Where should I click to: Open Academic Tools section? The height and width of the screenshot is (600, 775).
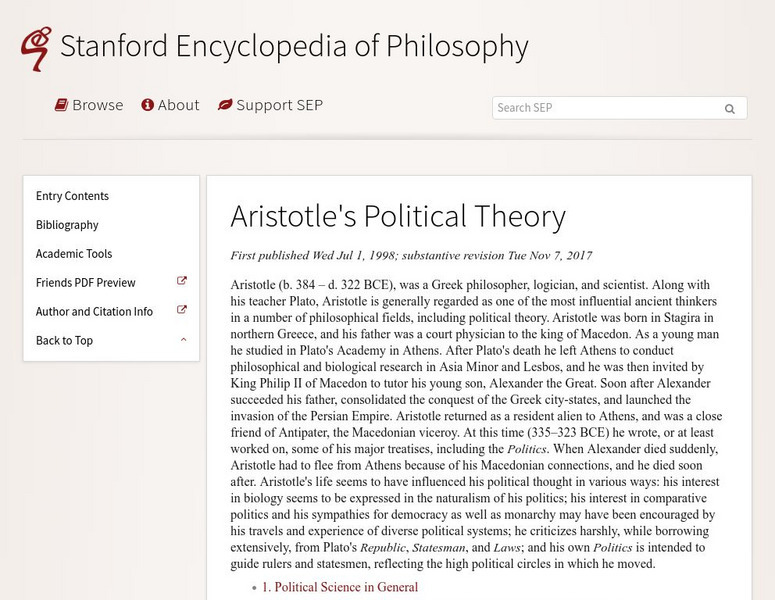[74, 254]
